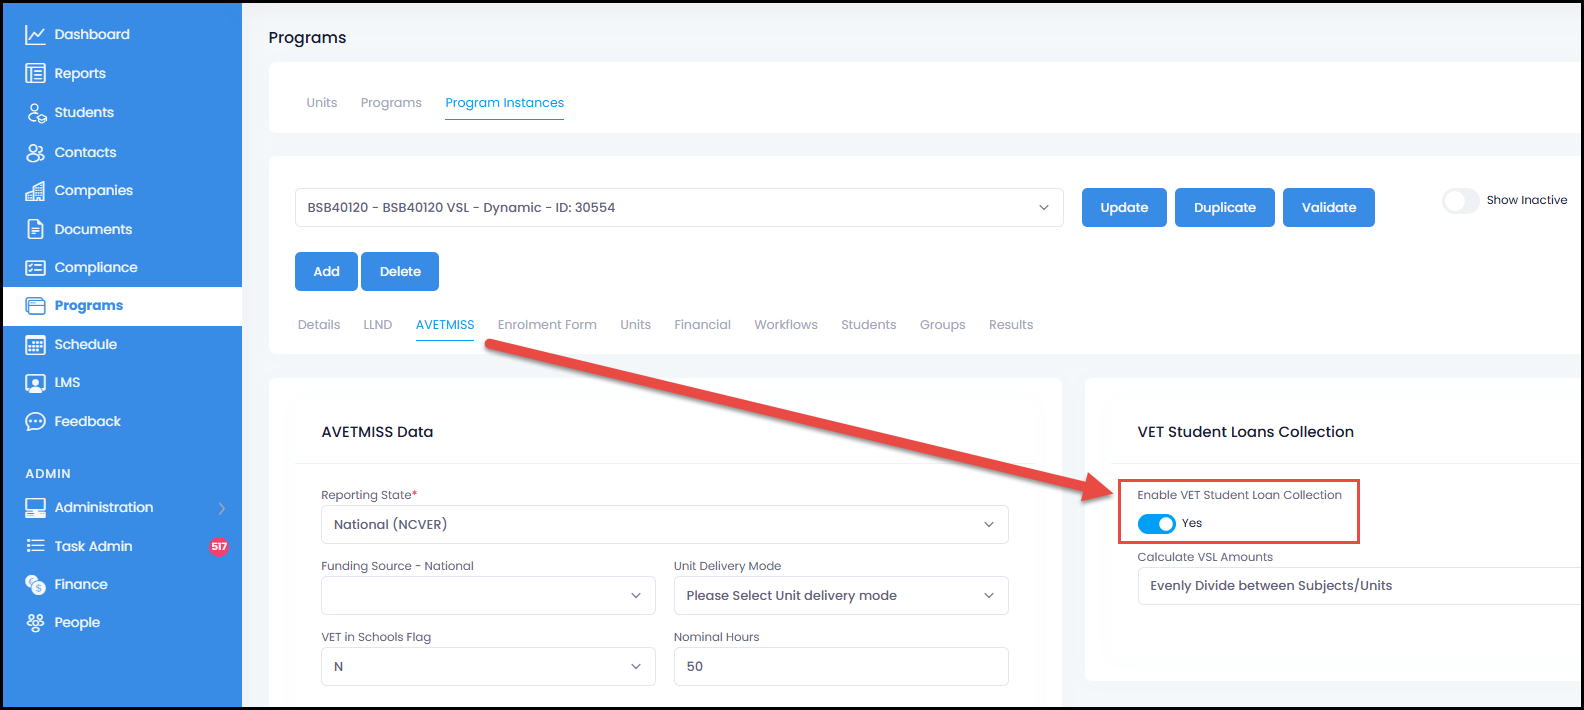Open the Enrolment Form tab
Viewport: 1584px width, 710px height.
click(547, 325)
